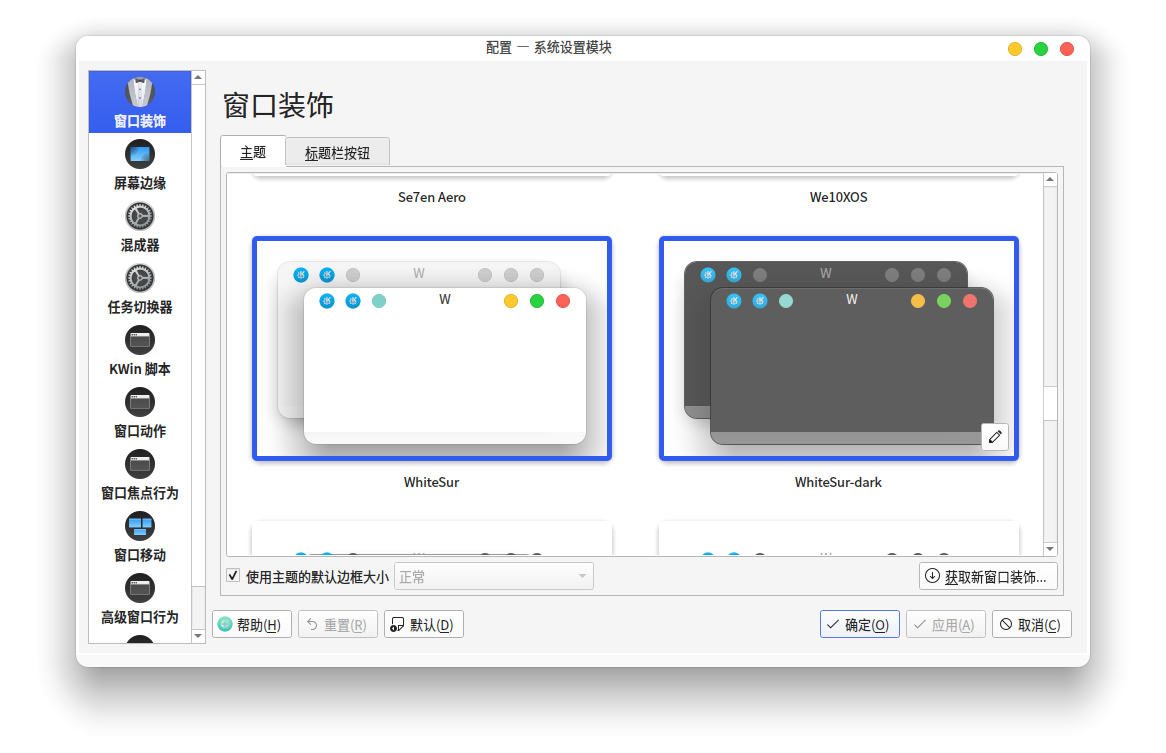Cancel with the 取消(C) button
The width and height of the screenshot is (1166, 753).
[x=1031, y=624]
